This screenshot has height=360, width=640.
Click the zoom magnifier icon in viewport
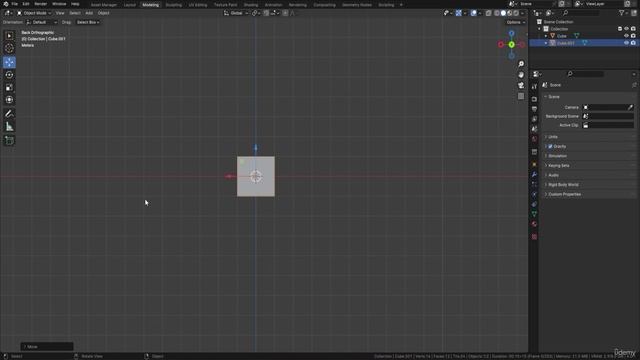tap(521, 64)
